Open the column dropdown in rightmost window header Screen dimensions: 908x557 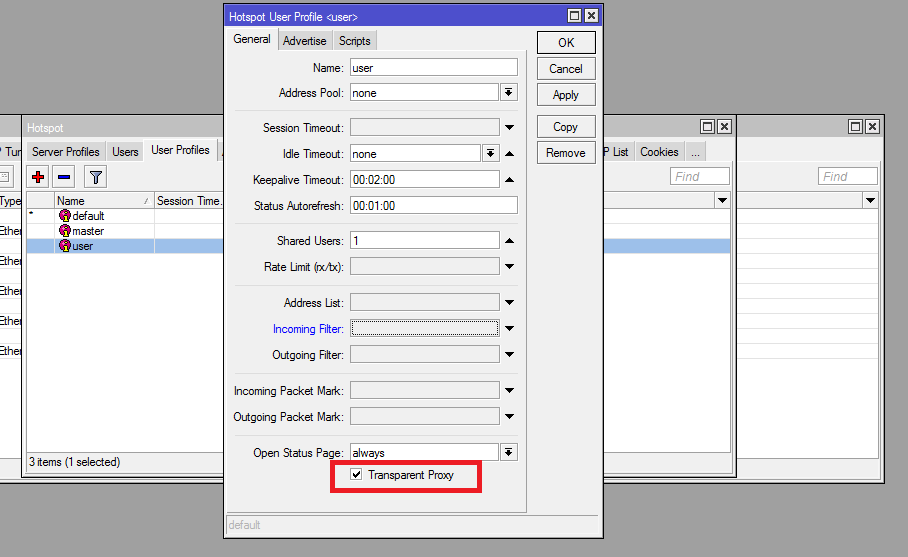tap(870, 200)
